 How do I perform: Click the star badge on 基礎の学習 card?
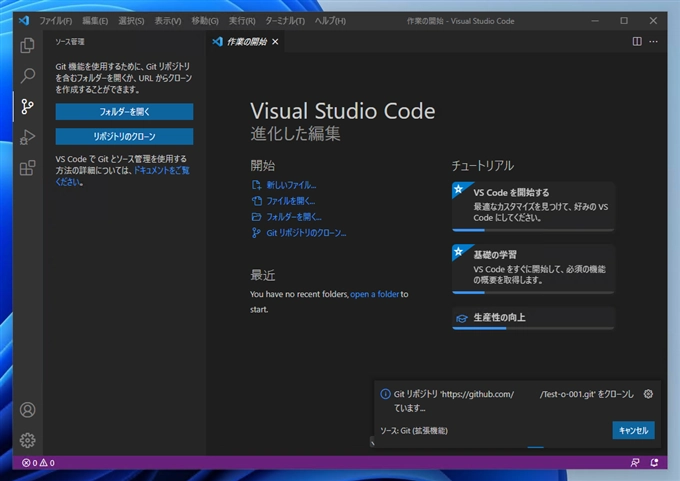[458, 252]
